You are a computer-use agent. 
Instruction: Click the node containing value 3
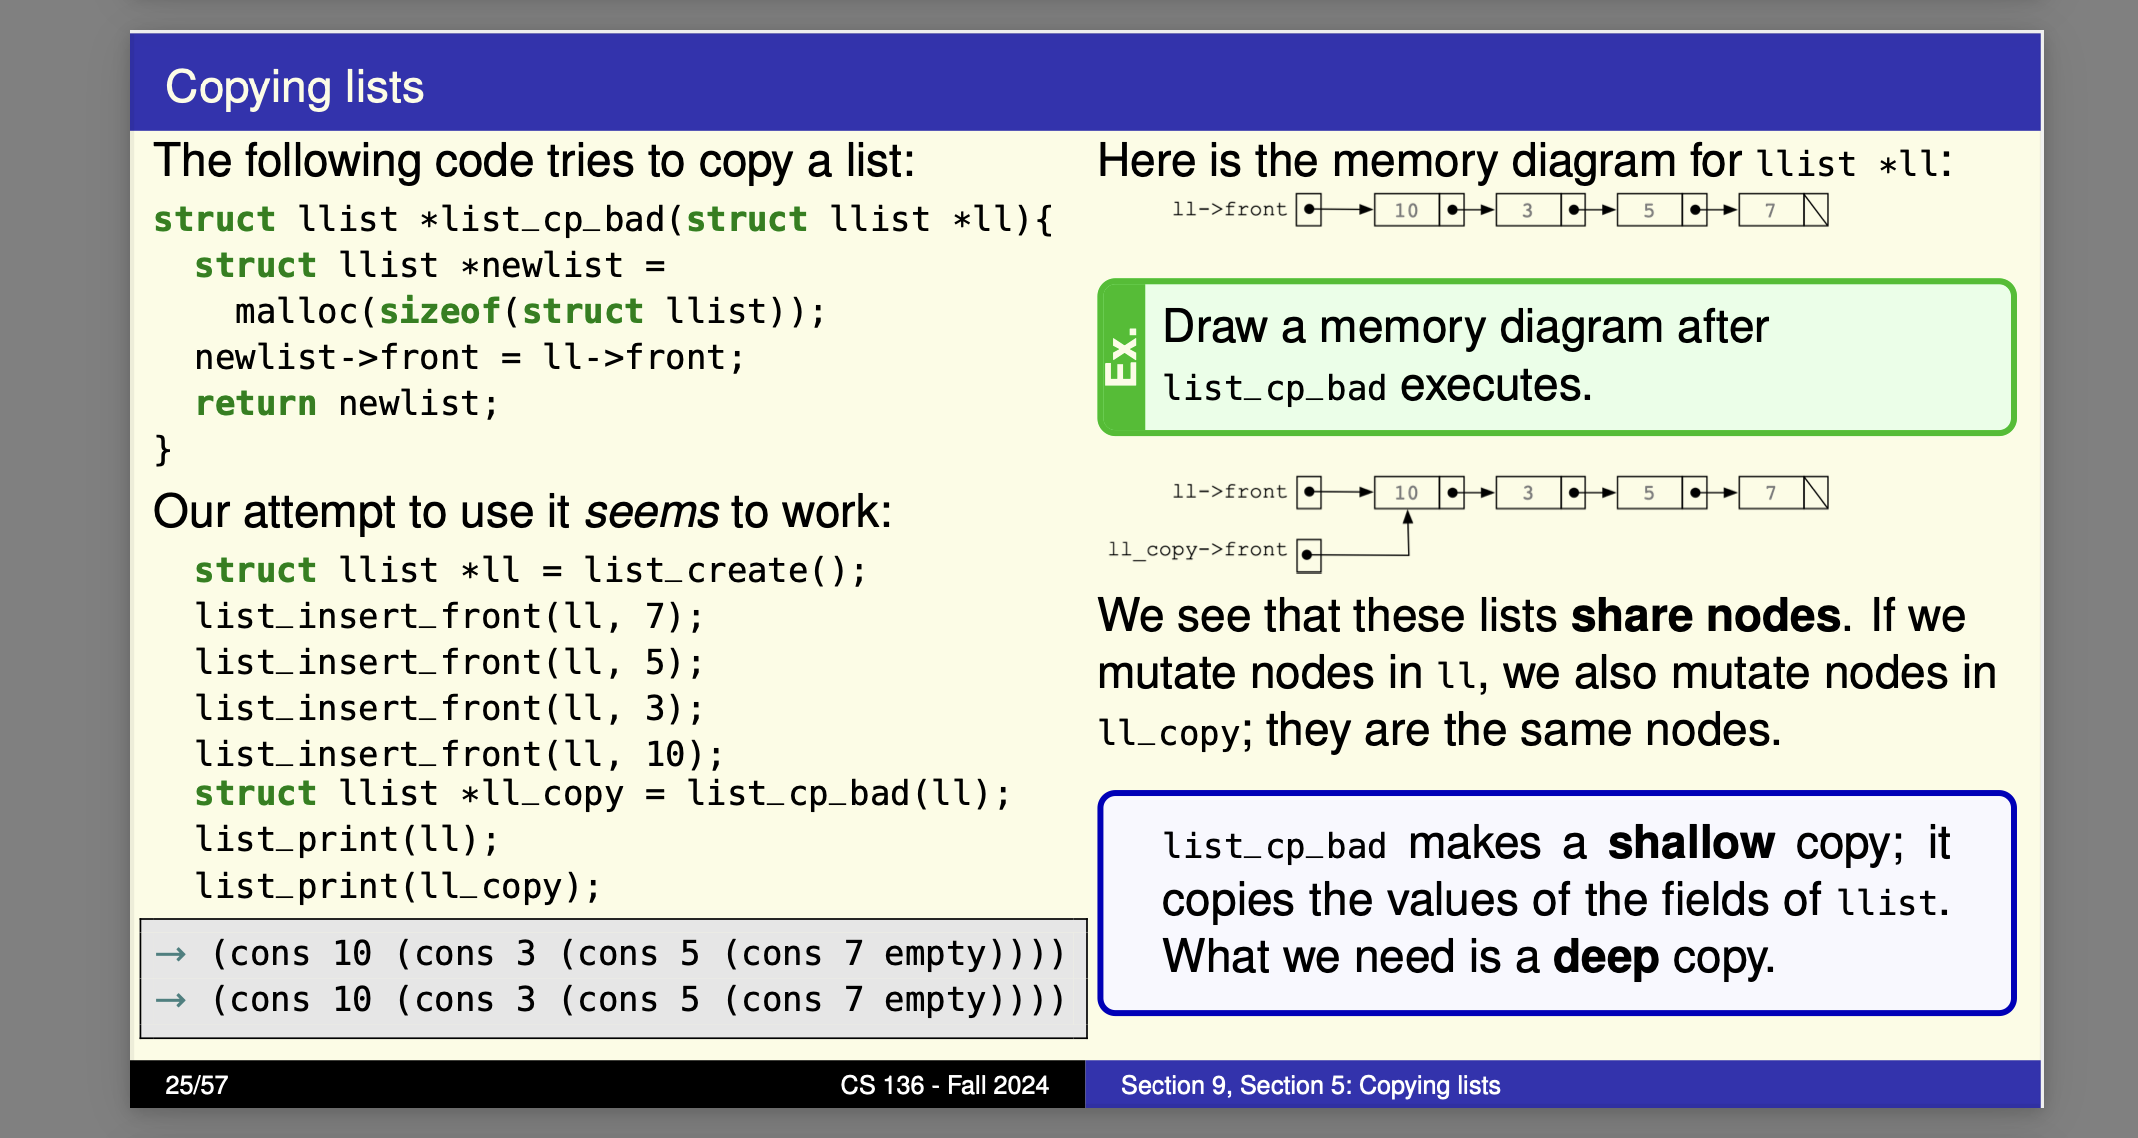pos(1528,210)
